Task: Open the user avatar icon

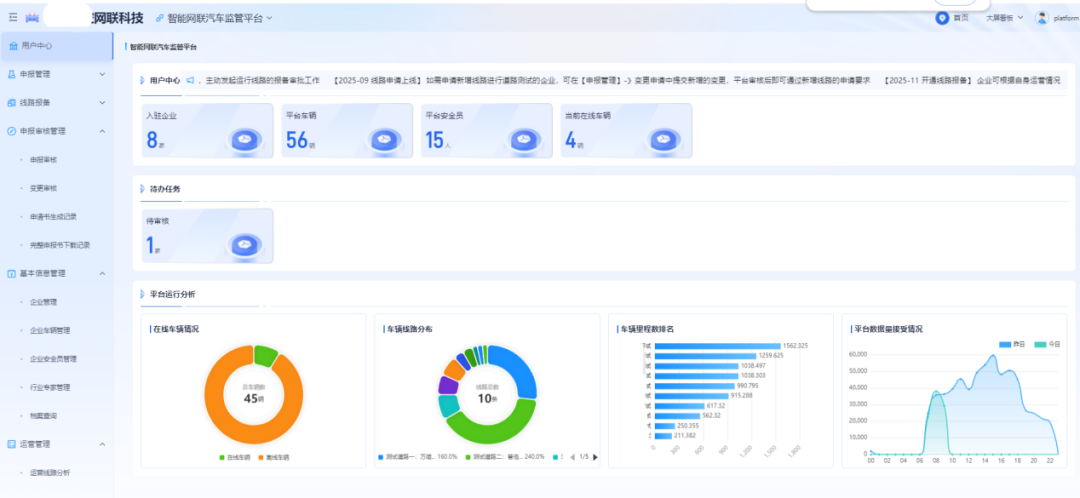Action: pos(1042,18)
